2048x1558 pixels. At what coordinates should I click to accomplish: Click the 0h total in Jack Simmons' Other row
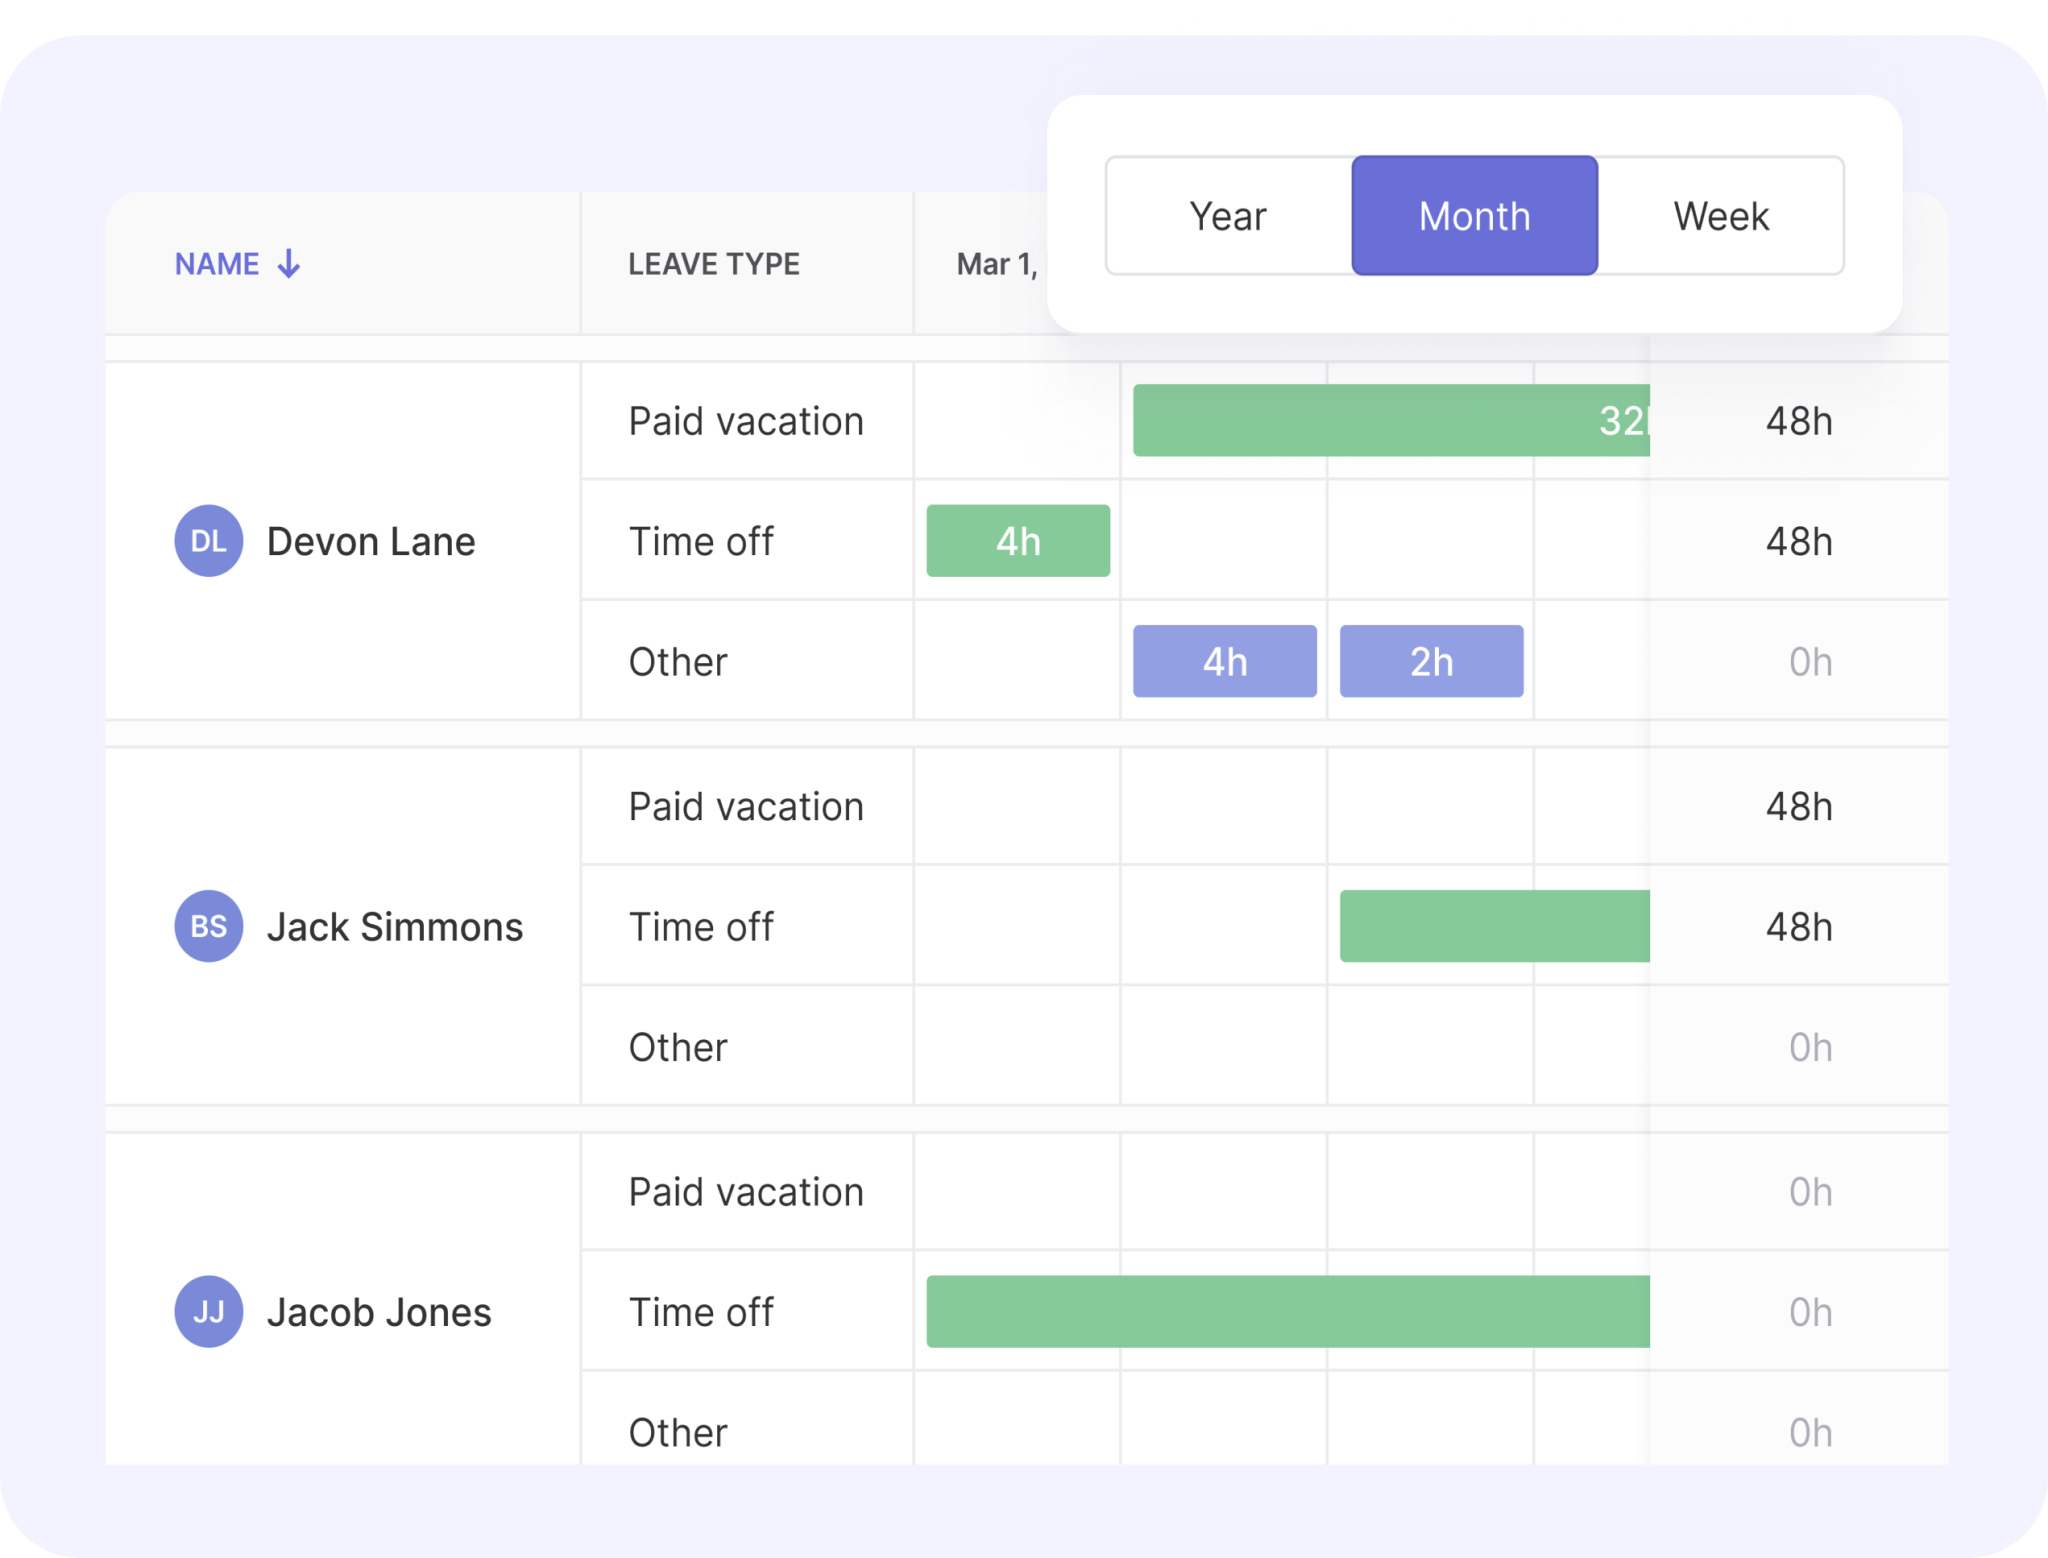pos(1809,1046)
